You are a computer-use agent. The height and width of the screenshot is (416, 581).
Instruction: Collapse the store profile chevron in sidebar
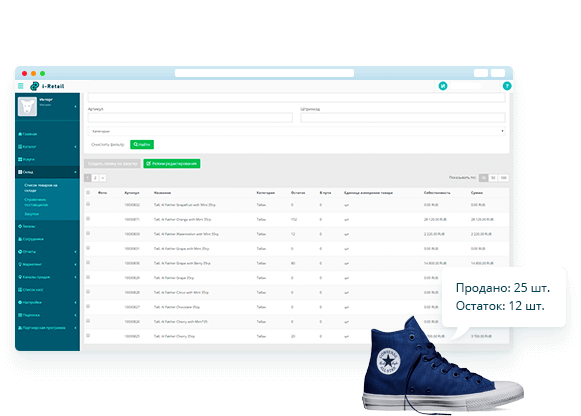click(x=75, y=107)
